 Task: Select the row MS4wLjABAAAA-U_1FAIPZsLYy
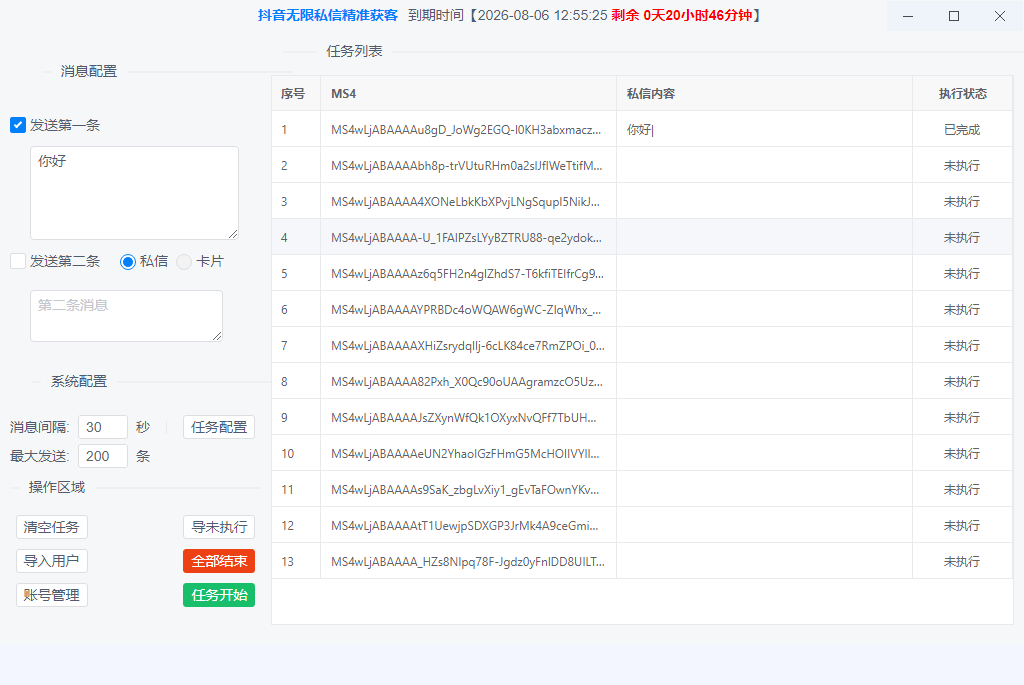(642, 237)
